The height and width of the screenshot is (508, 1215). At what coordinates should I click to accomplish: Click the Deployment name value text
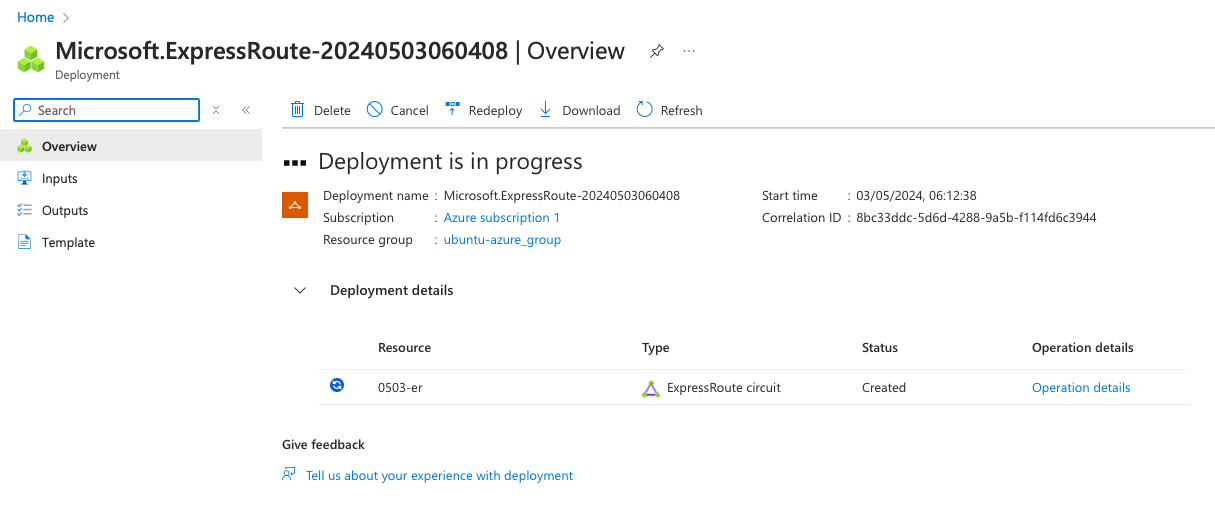point(562,195)
